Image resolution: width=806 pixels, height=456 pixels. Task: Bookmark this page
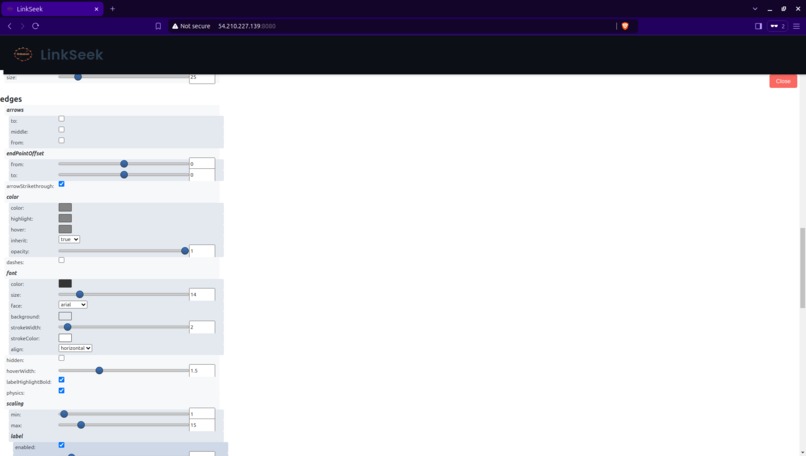coord(158,26)
